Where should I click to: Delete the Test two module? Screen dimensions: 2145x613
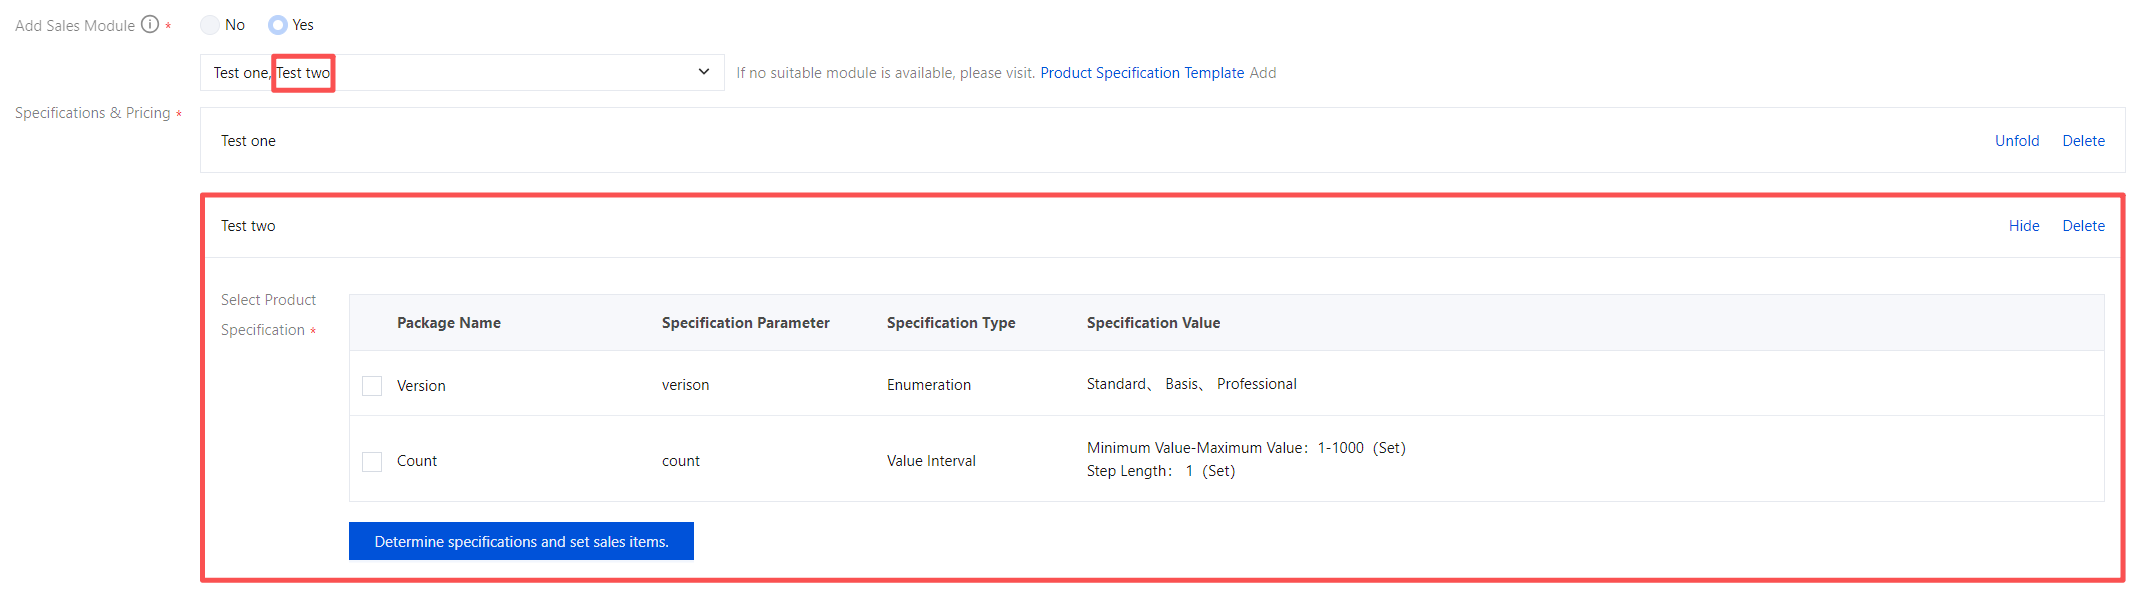click(2083, 226)
